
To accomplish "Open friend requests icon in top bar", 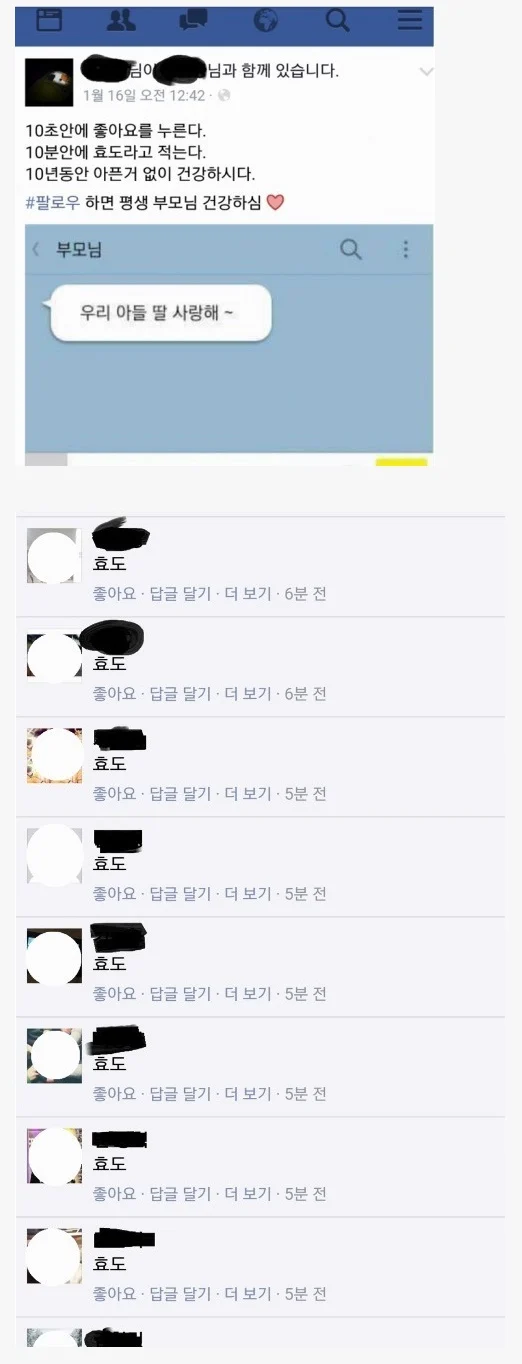I will click(121, 19).
